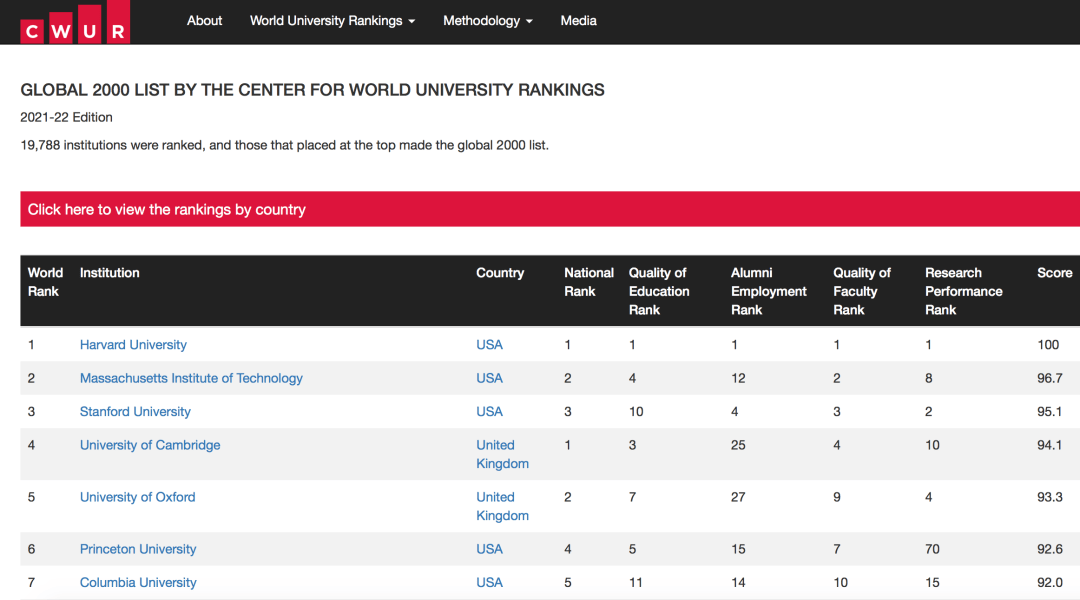Open the Media page

(x=579, y=21)
